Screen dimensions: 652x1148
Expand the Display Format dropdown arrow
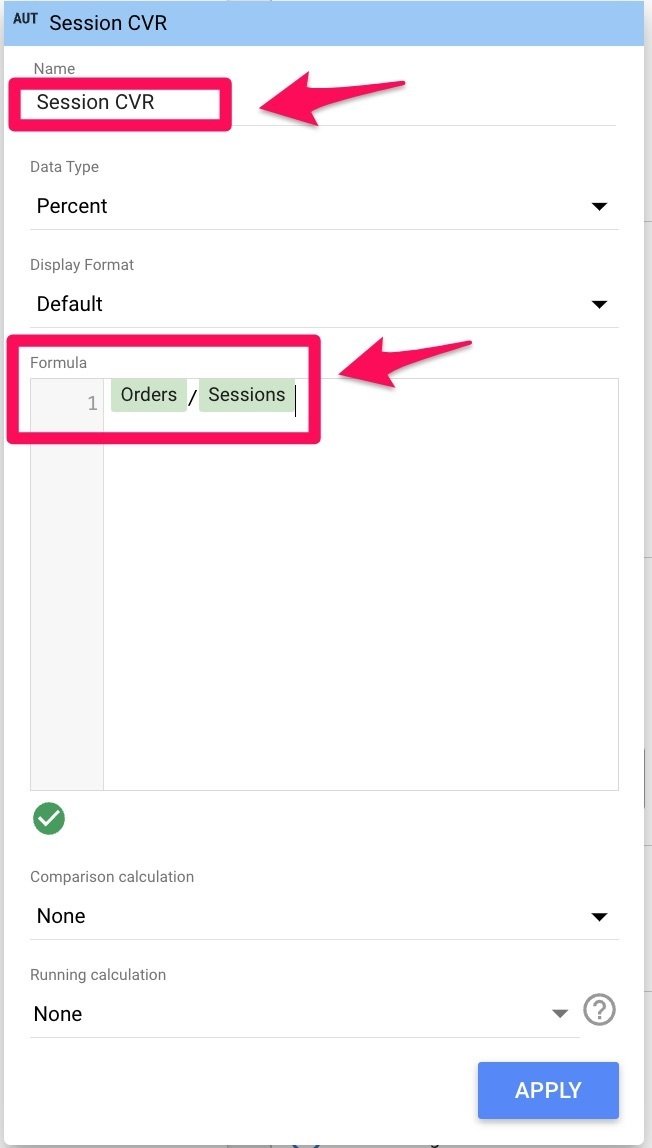pos(599,305)
